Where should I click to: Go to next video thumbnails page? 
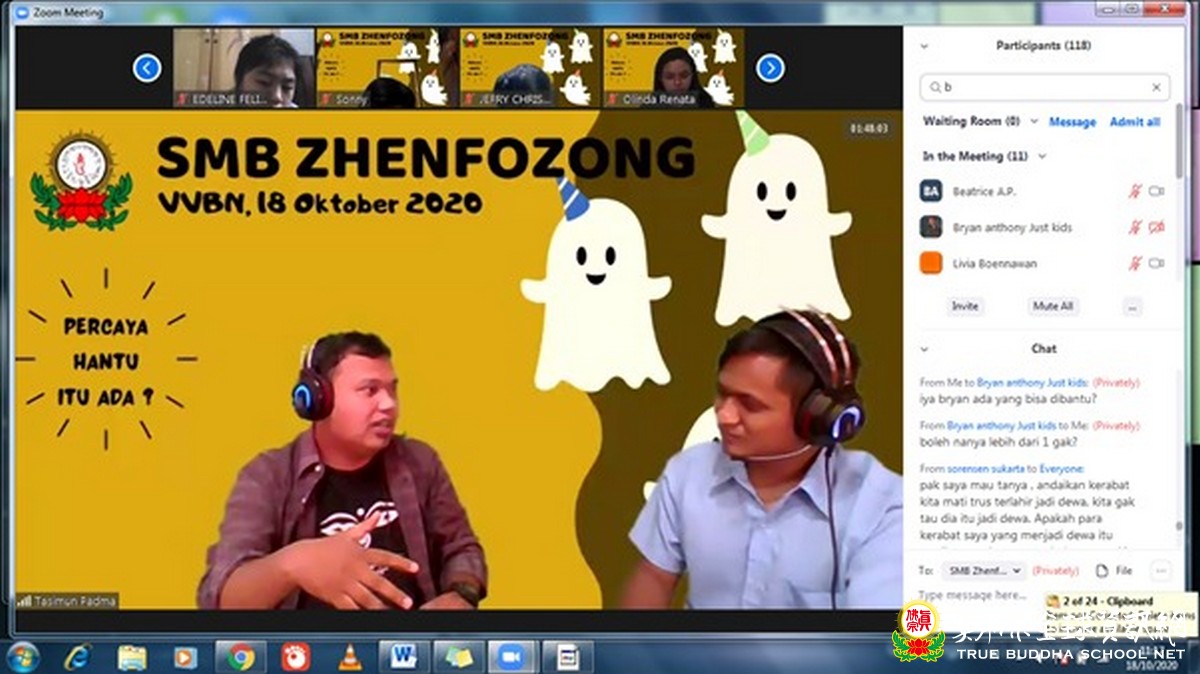click(770, 68)
